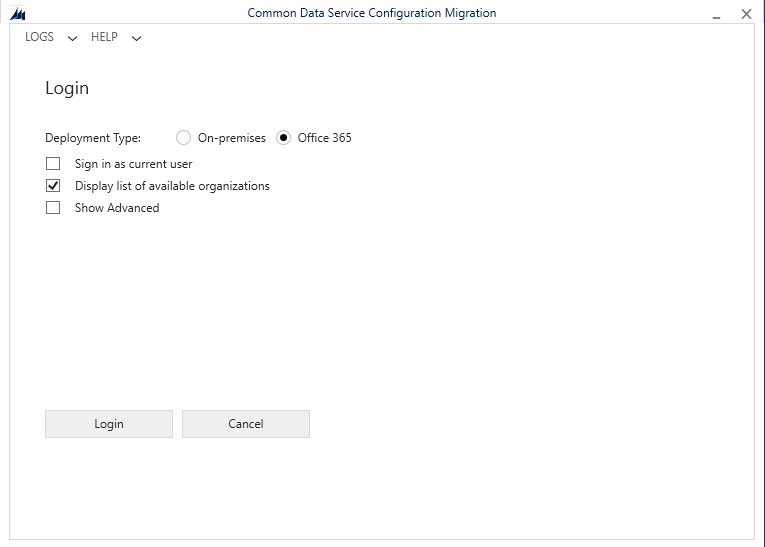Viewport: 765px width, 547px height.
Task: Uncheck the Display list of available organizations box
Action: coord(53,186)
